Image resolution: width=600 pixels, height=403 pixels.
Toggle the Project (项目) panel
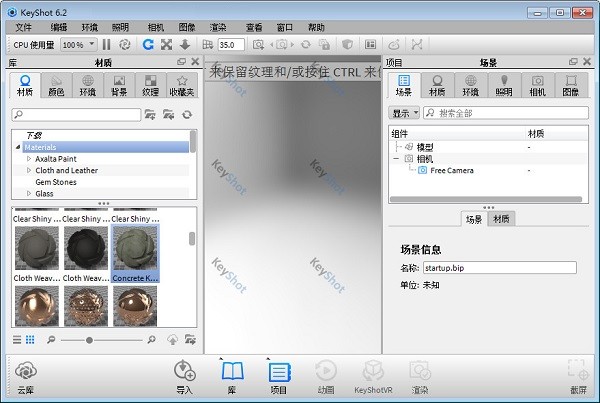279,377
